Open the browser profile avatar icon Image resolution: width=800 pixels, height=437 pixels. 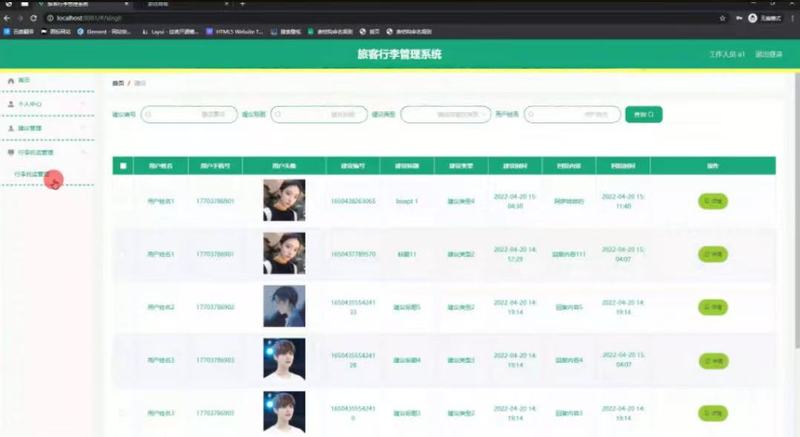(x=753, y=18)
